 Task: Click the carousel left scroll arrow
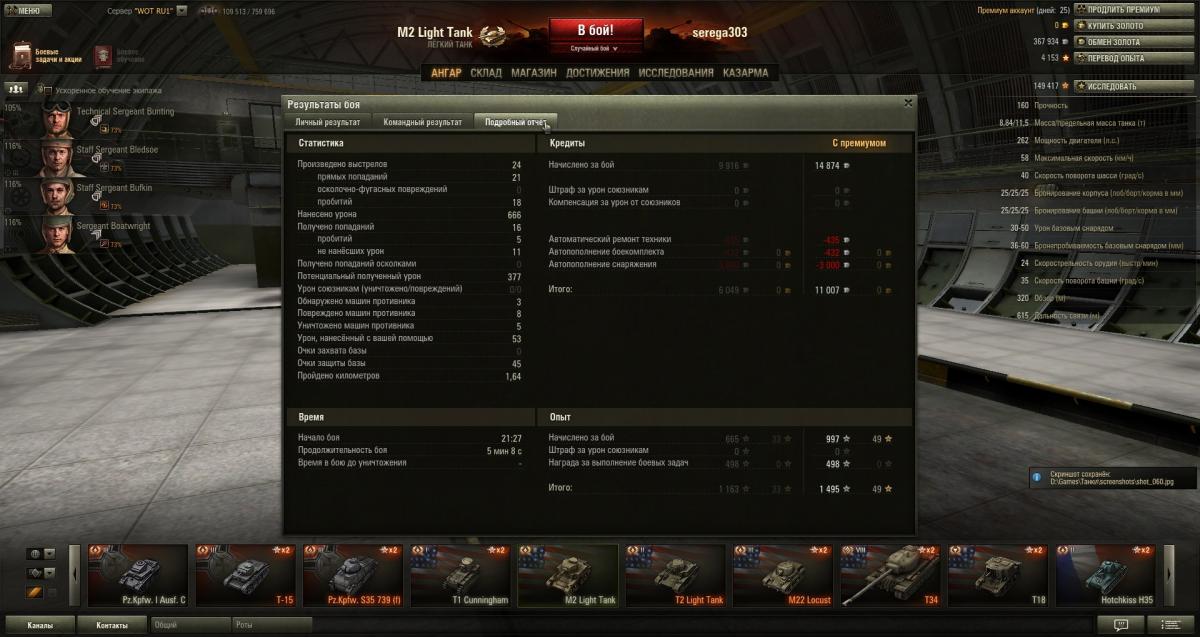74,575
